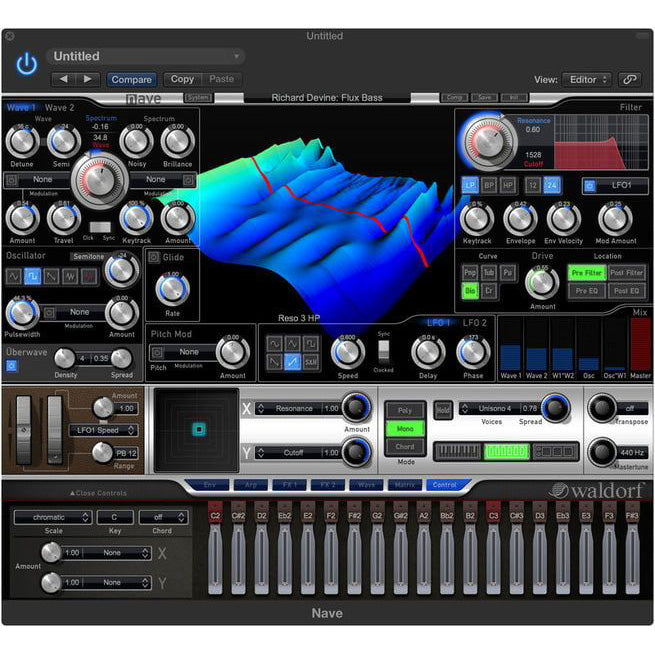Select the S&H LFO shape icon
Screen dimensions: 655x655
311,362
